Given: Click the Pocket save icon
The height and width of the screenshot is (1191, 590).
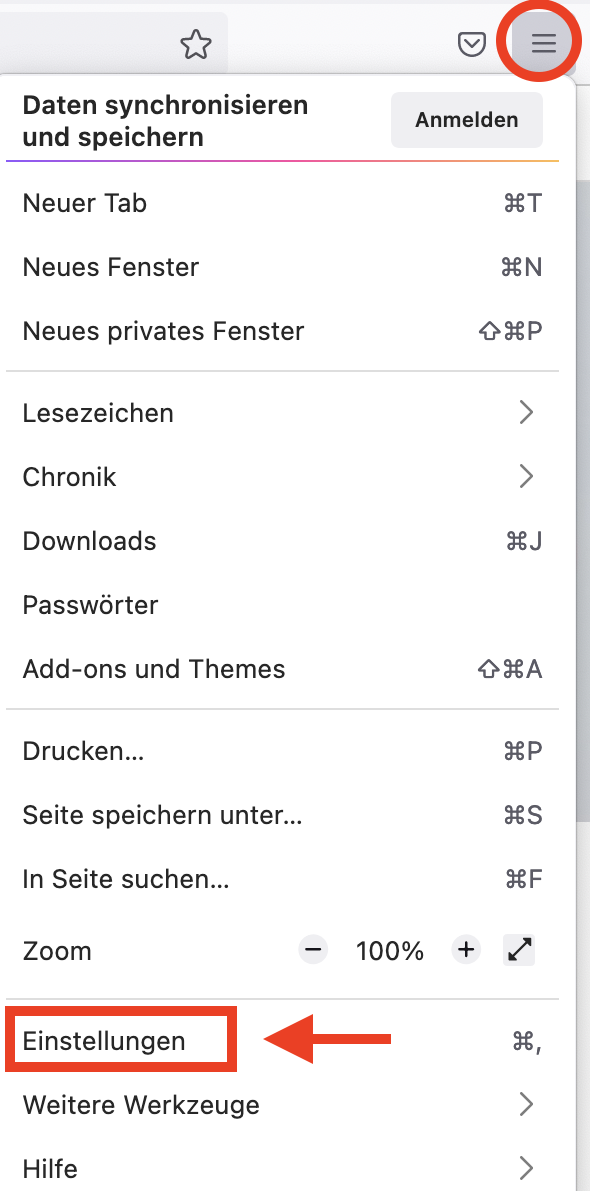Looking at the screenshot, I should [472, 45].
